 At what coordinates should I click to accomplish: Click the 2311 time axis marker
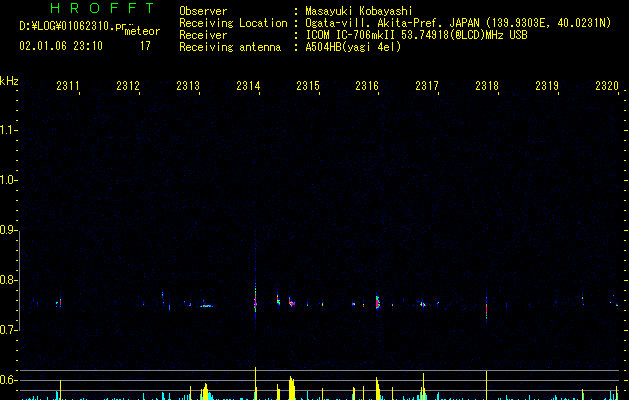(67, 86)
